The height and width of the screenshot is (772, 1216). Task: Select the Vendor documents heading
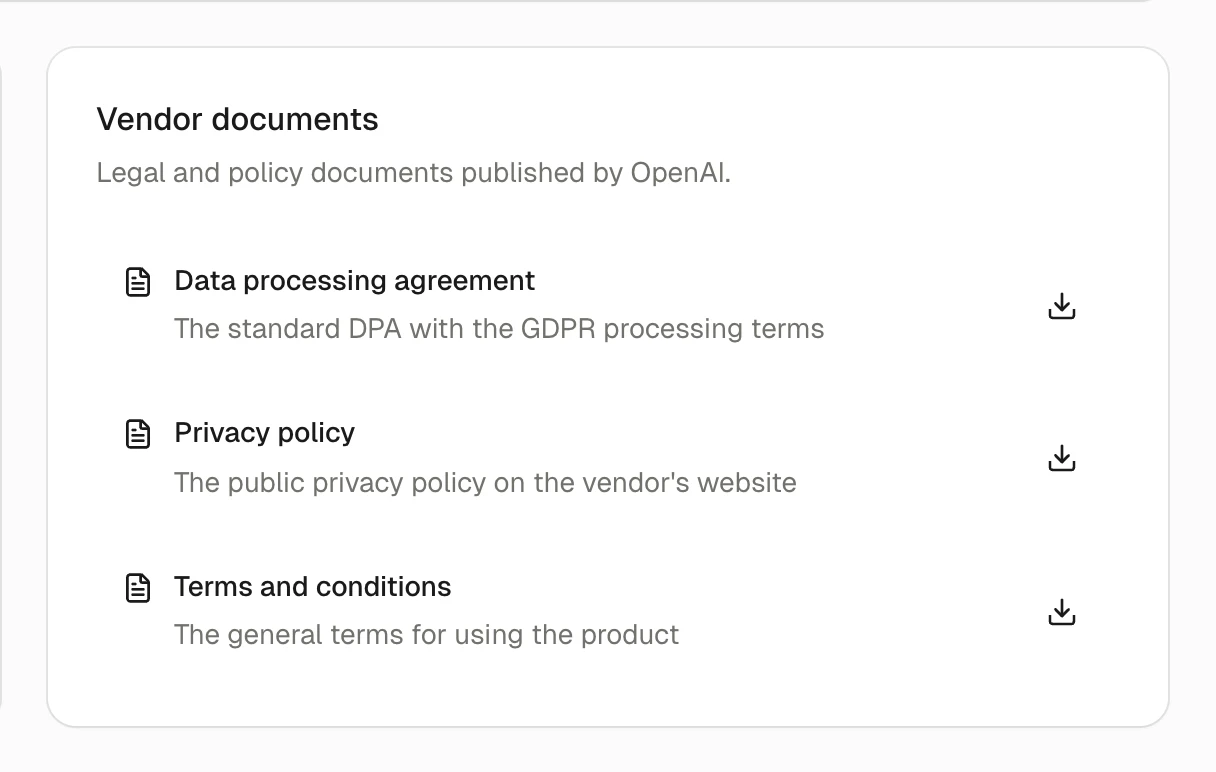(x=238, y=120)
